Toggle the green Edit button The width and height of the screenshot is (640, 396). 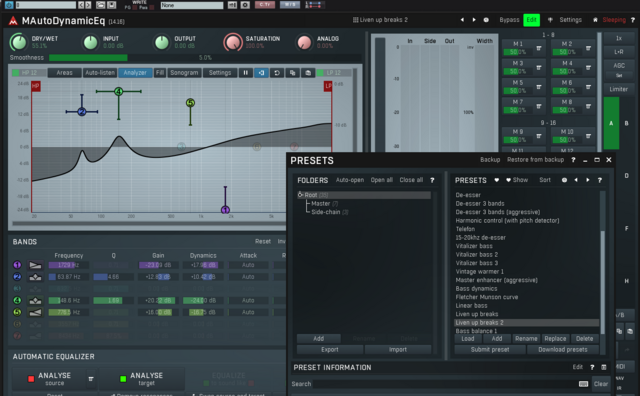531,20
